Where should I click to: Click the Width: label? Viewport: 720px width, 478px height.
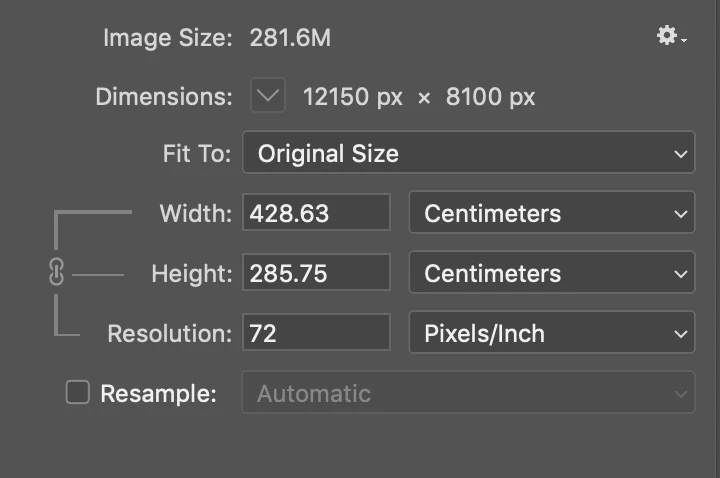[x=196, y=214]
